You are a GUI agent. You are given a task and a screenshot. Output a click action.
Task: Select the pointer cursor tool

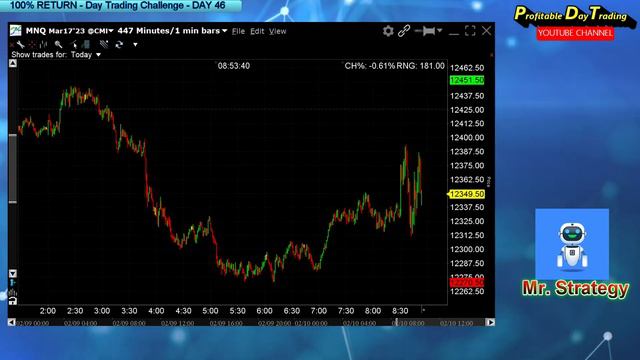(x=74, y=44)
